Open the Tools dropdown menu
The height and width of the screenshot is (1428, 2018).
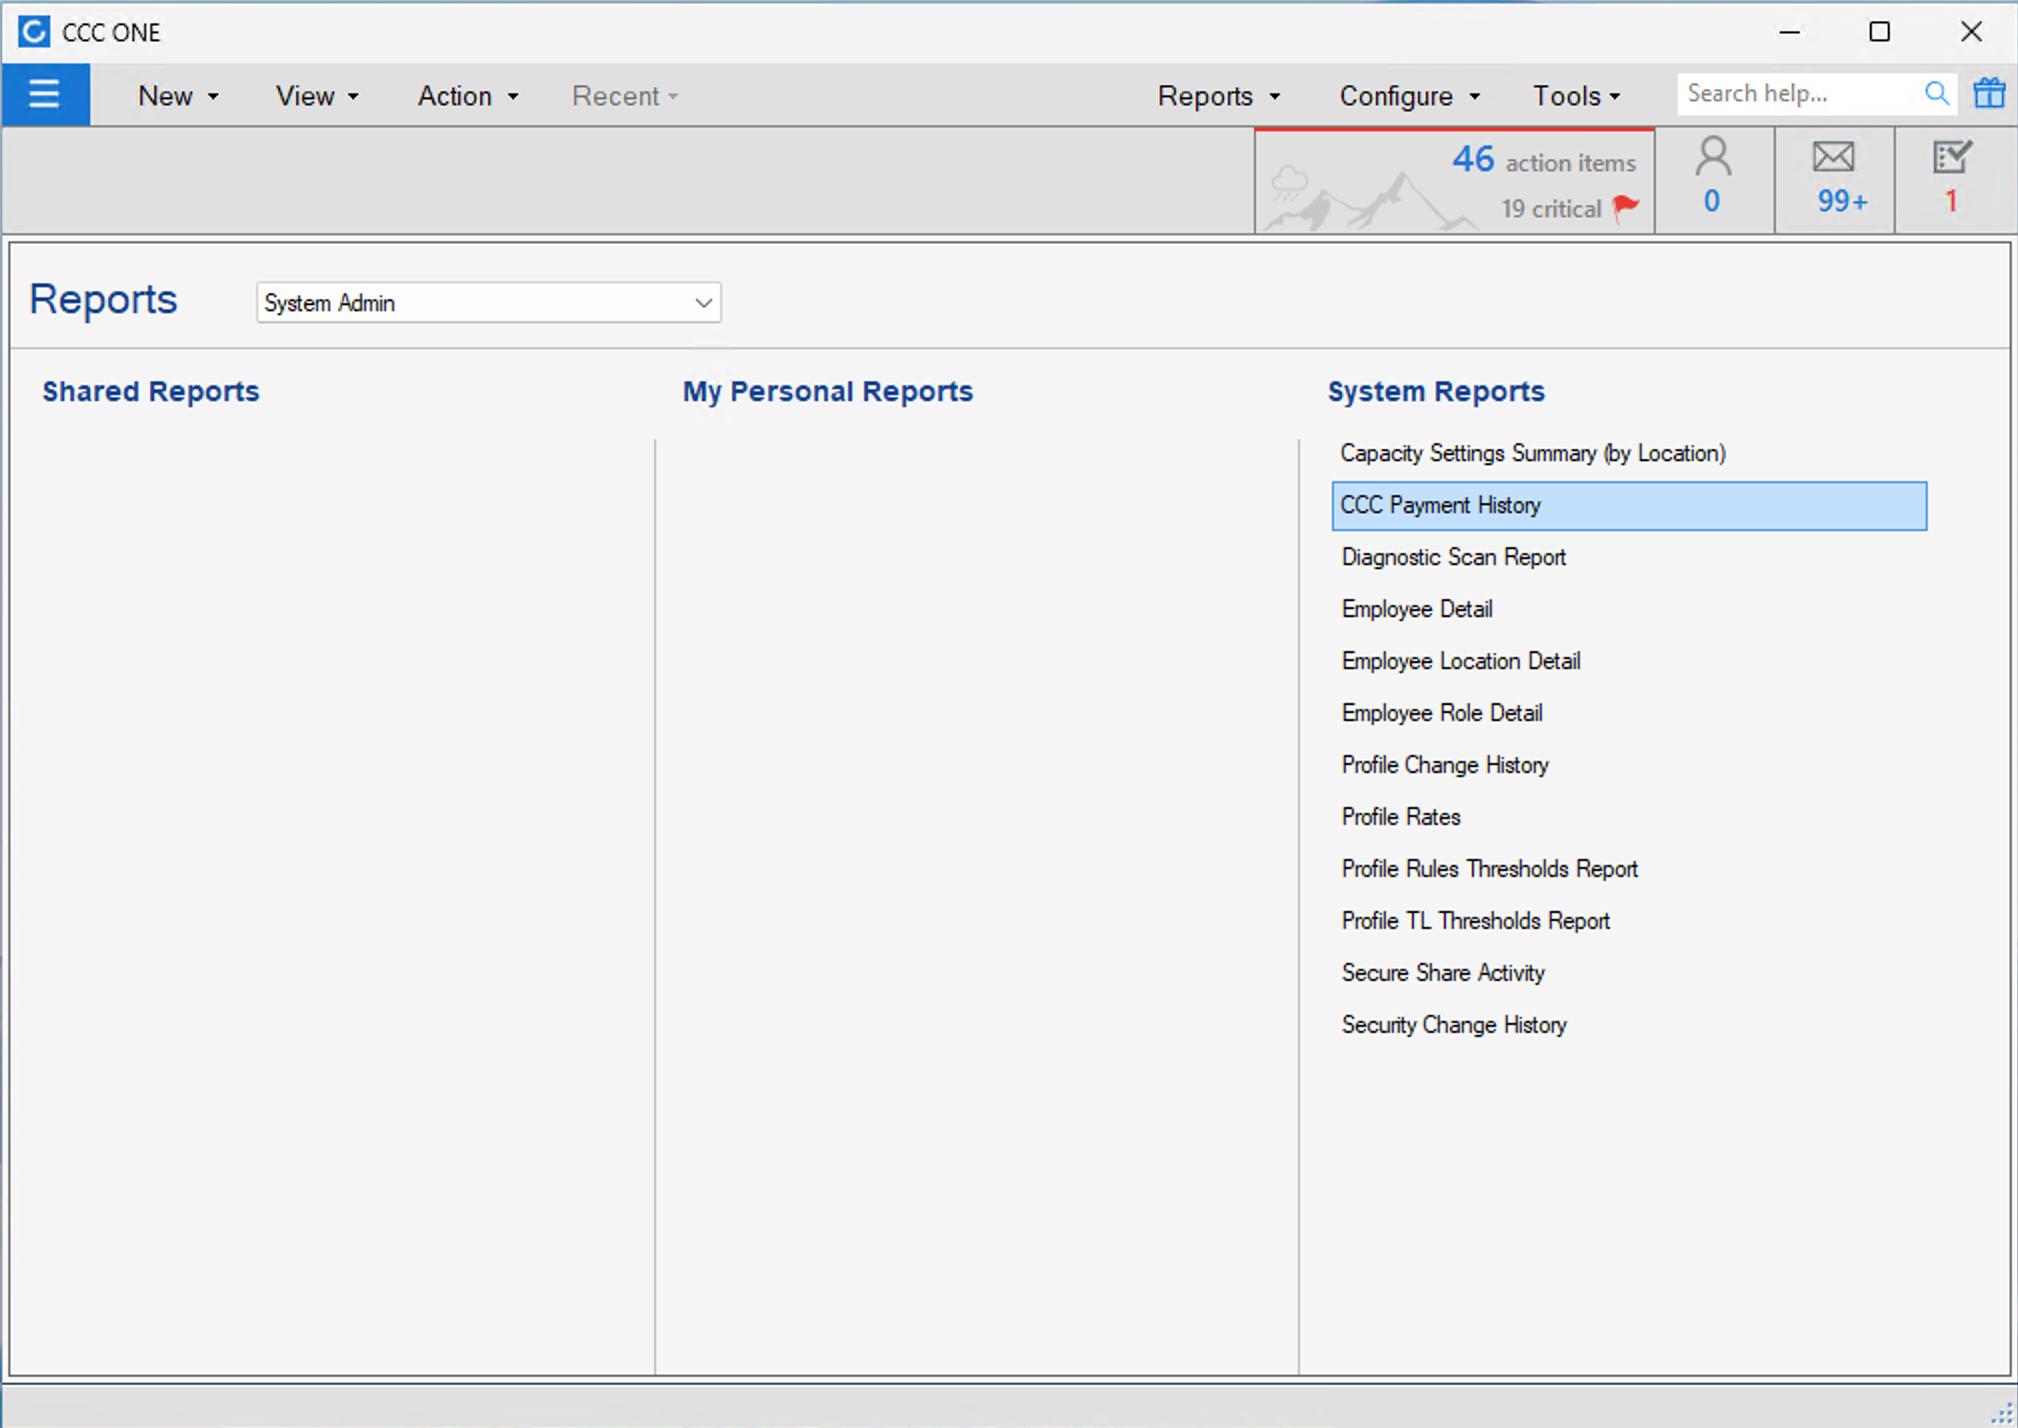click(1577, 96)
